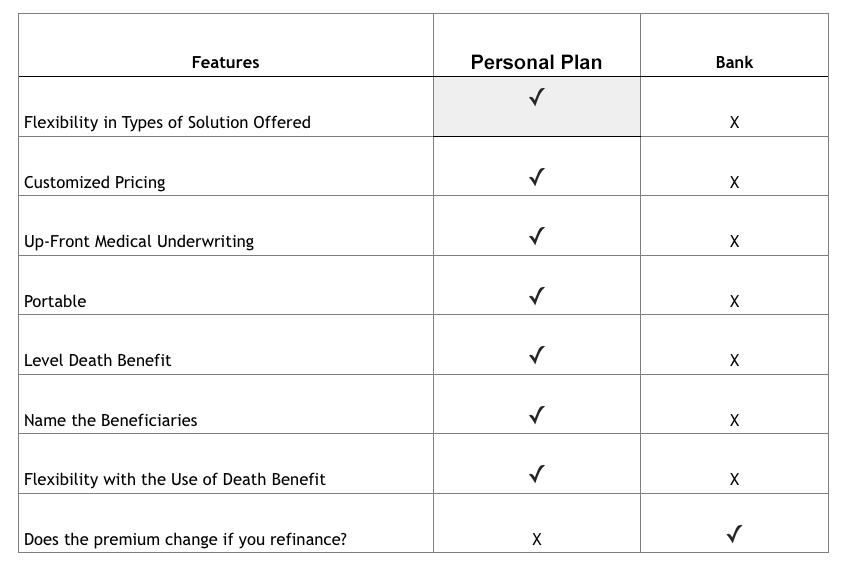844x564 pixels.
Task: Click the Features column header
Action: click(x=226, y=62)
